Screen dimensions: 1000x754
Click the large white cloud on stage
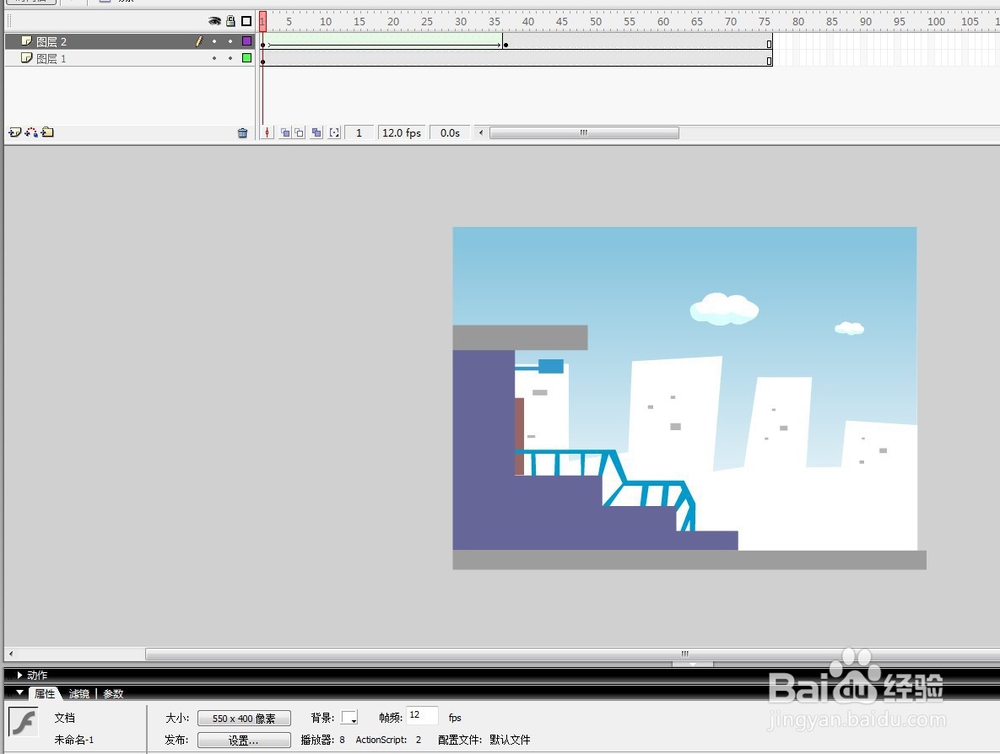pos(724,309)
